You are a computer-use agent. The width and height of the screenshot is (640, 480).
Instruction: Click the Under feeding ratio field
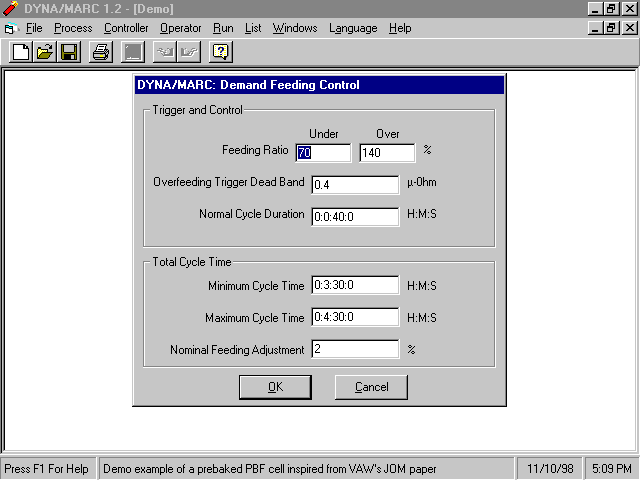323,153
